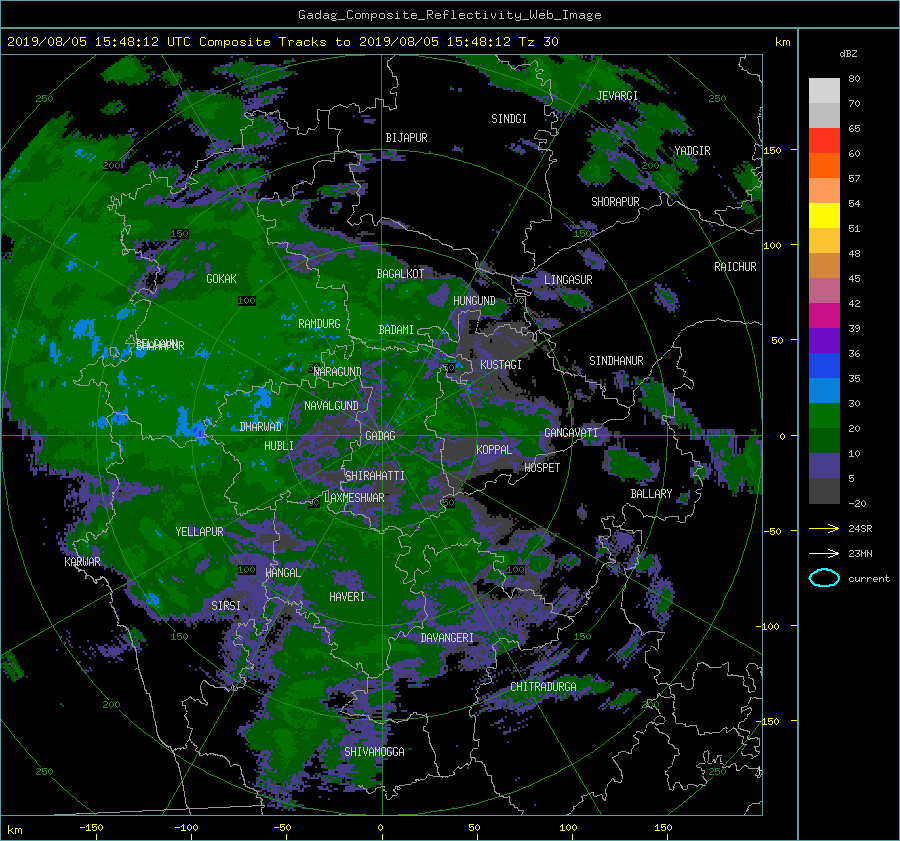The height and width of the screenshot is (841, 900).
Task: Click the BALLARY city label
Action: 651,494
